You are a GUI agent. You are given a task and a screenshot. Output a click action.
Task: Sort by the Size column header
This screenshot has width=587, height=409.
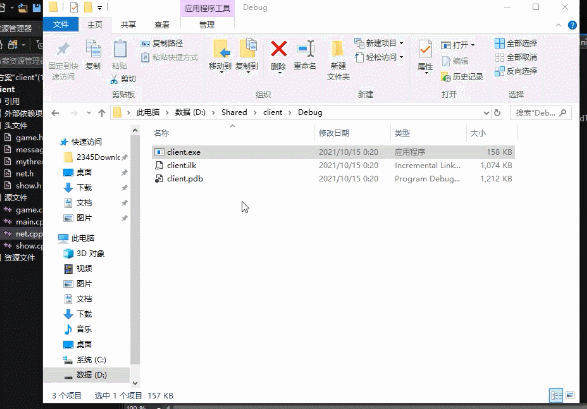click(x=492, y=133)
